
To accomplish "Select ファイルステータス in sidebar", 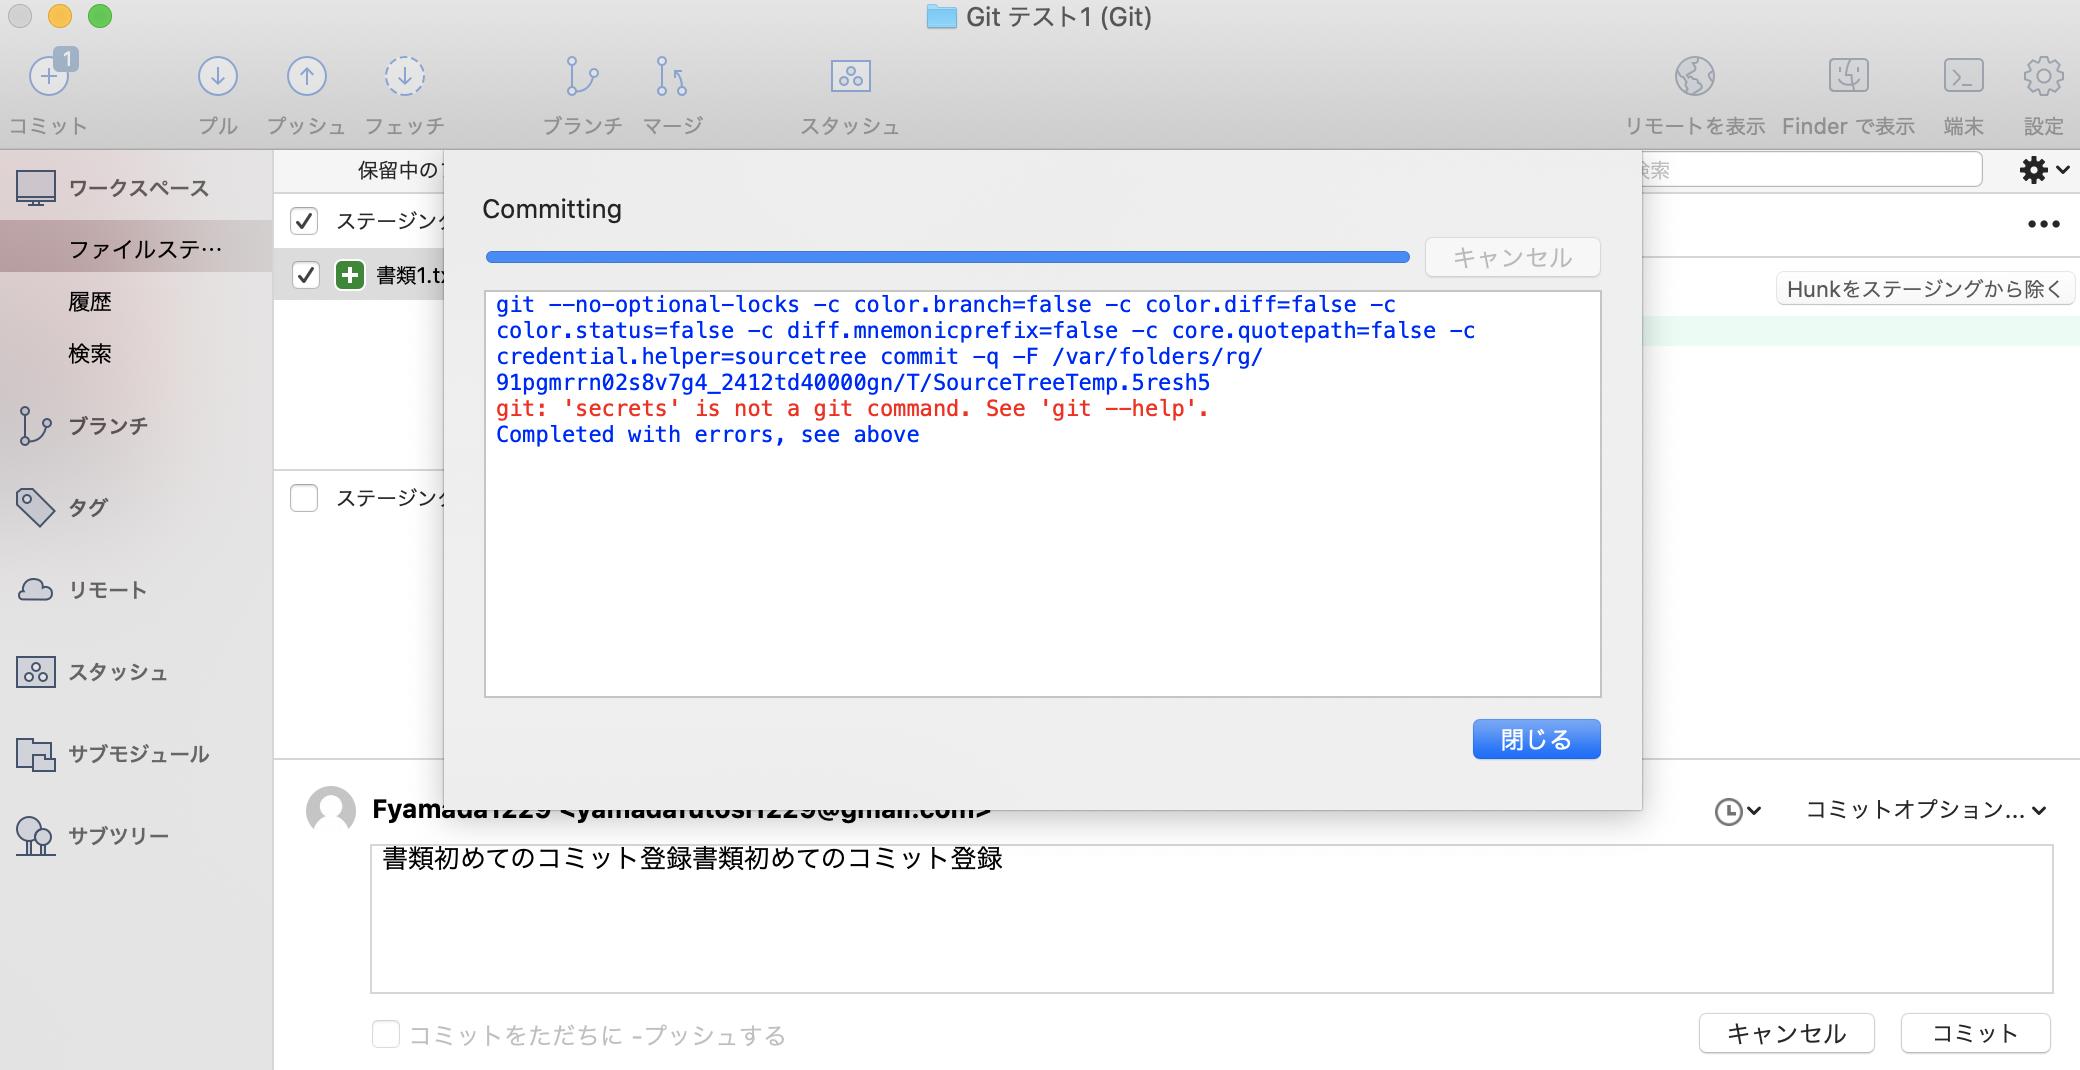I will [136, 248].
